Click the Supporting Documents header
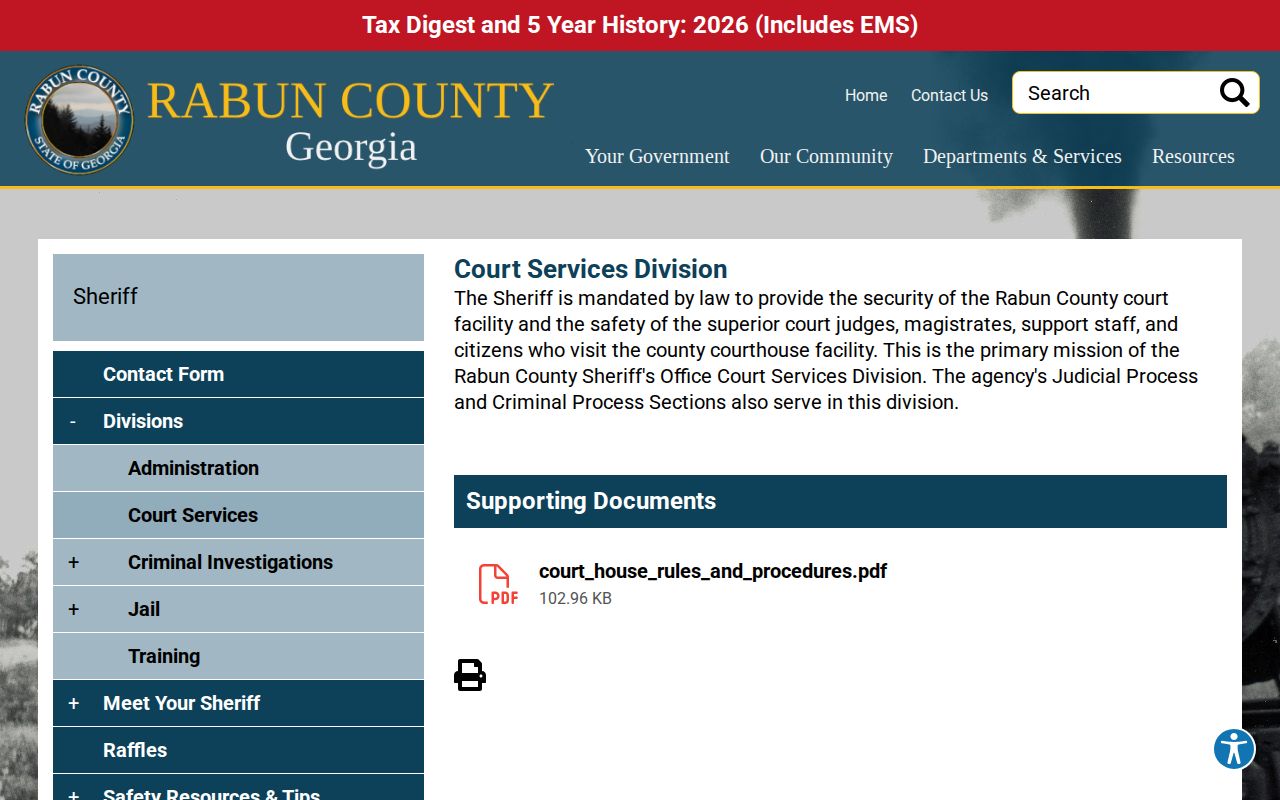 pos(840,501)
